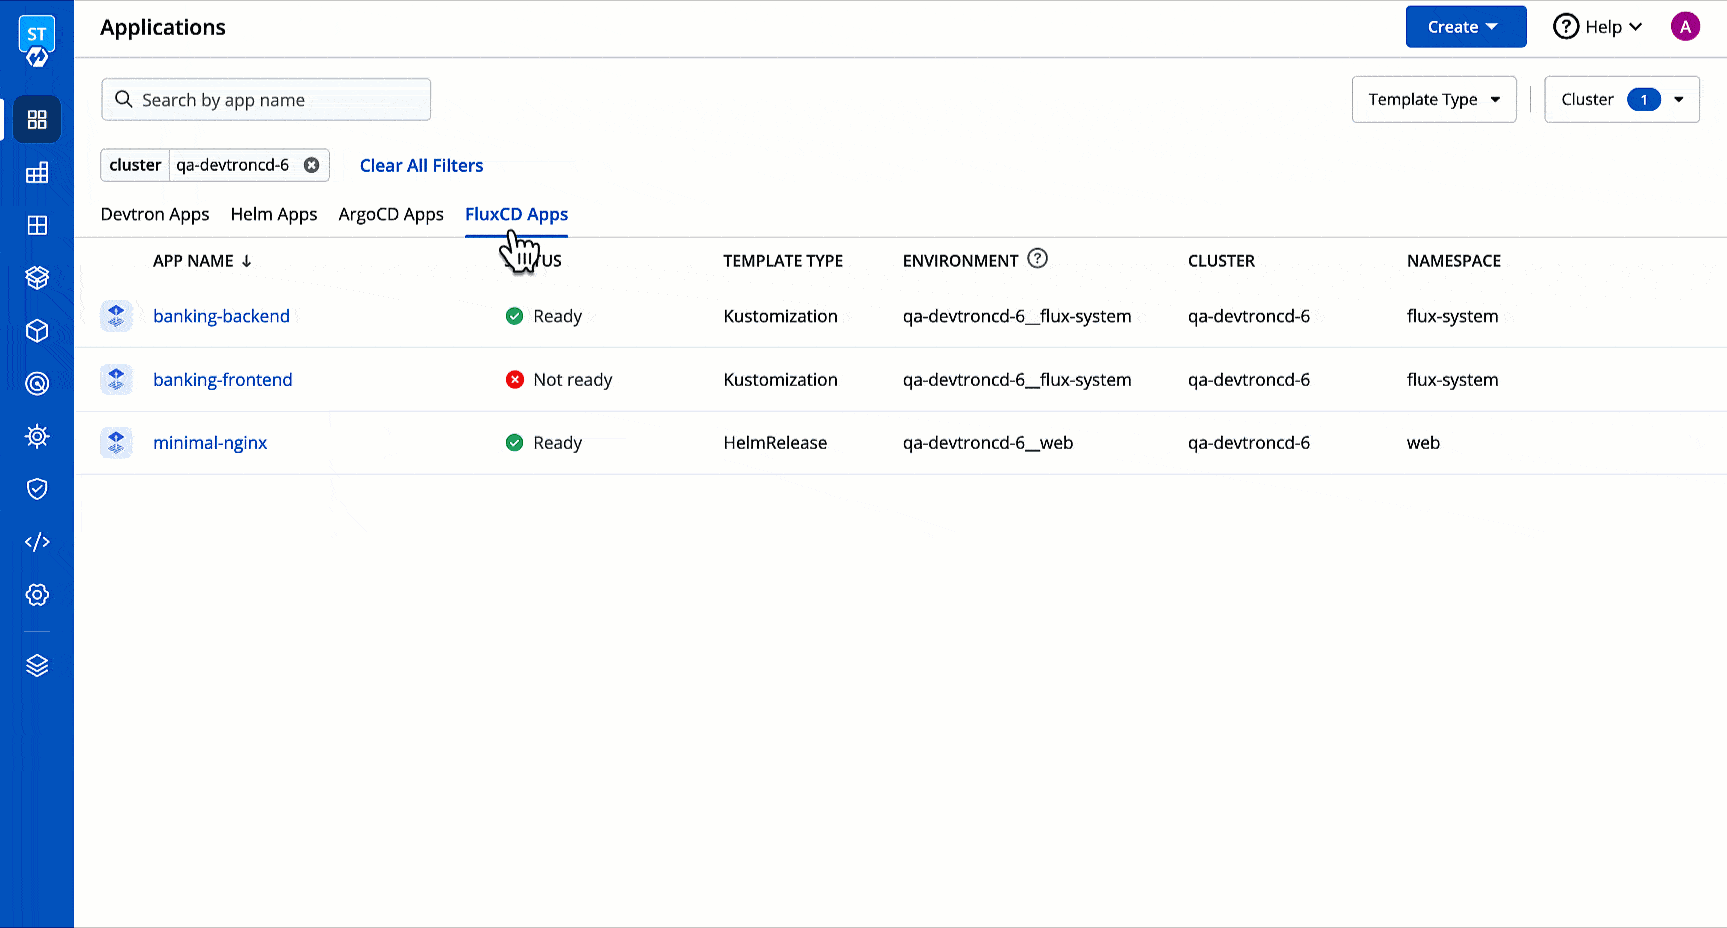Viewport: 1727px width, 928px height.
Task: Click the Environment column header text
Action: pyautogui.click(x=960, y=261)
